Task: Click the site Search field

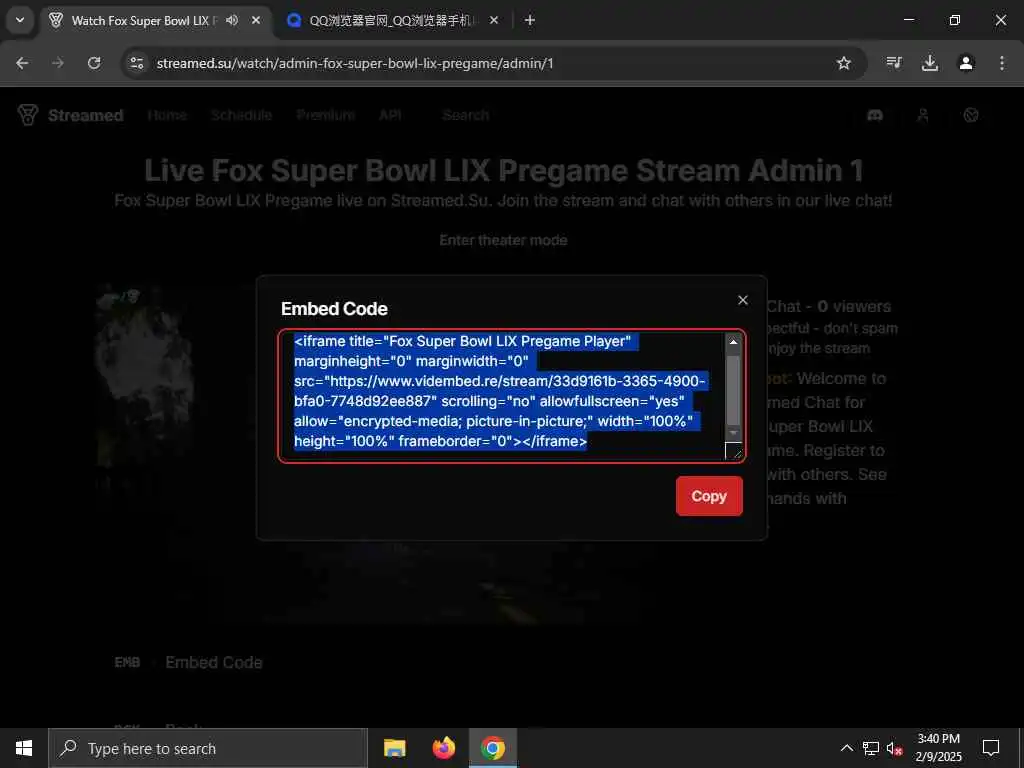Action: [x=465, y=115]
